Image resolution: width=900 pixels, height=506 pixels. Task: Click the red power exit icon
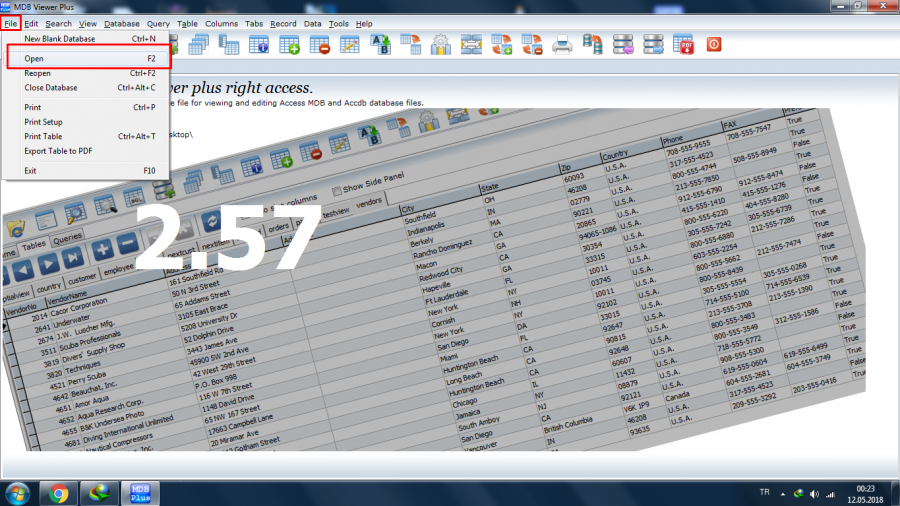[x=714, y=44]
